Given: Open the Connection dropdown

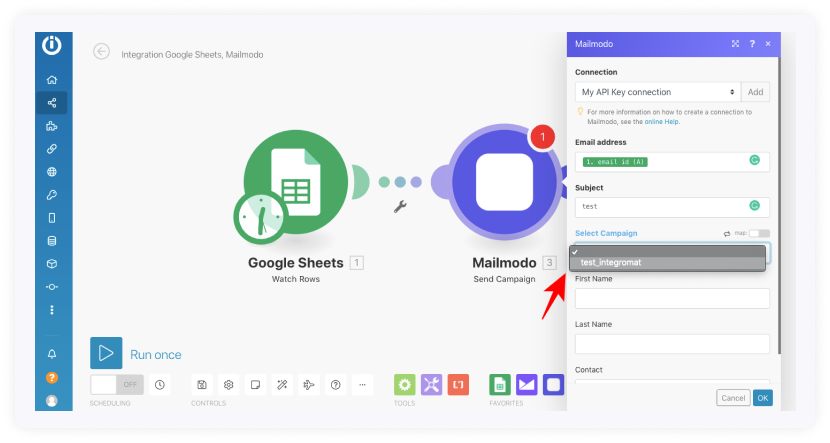Looking at the screenshot, I should [658, 92].
